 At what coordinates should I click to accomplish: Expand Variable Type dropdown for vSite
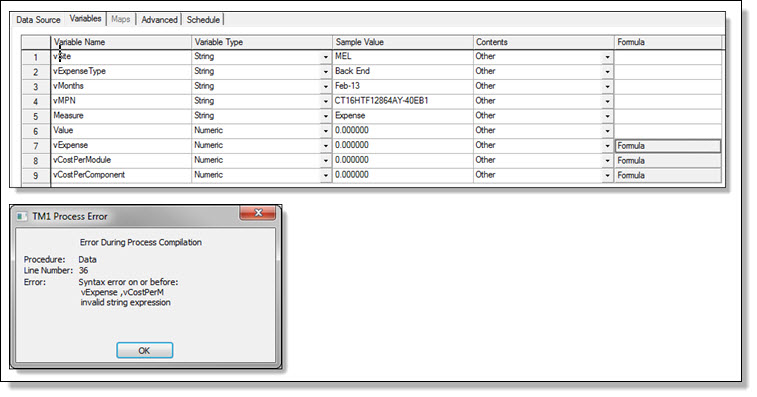click(x=326, y=57)
